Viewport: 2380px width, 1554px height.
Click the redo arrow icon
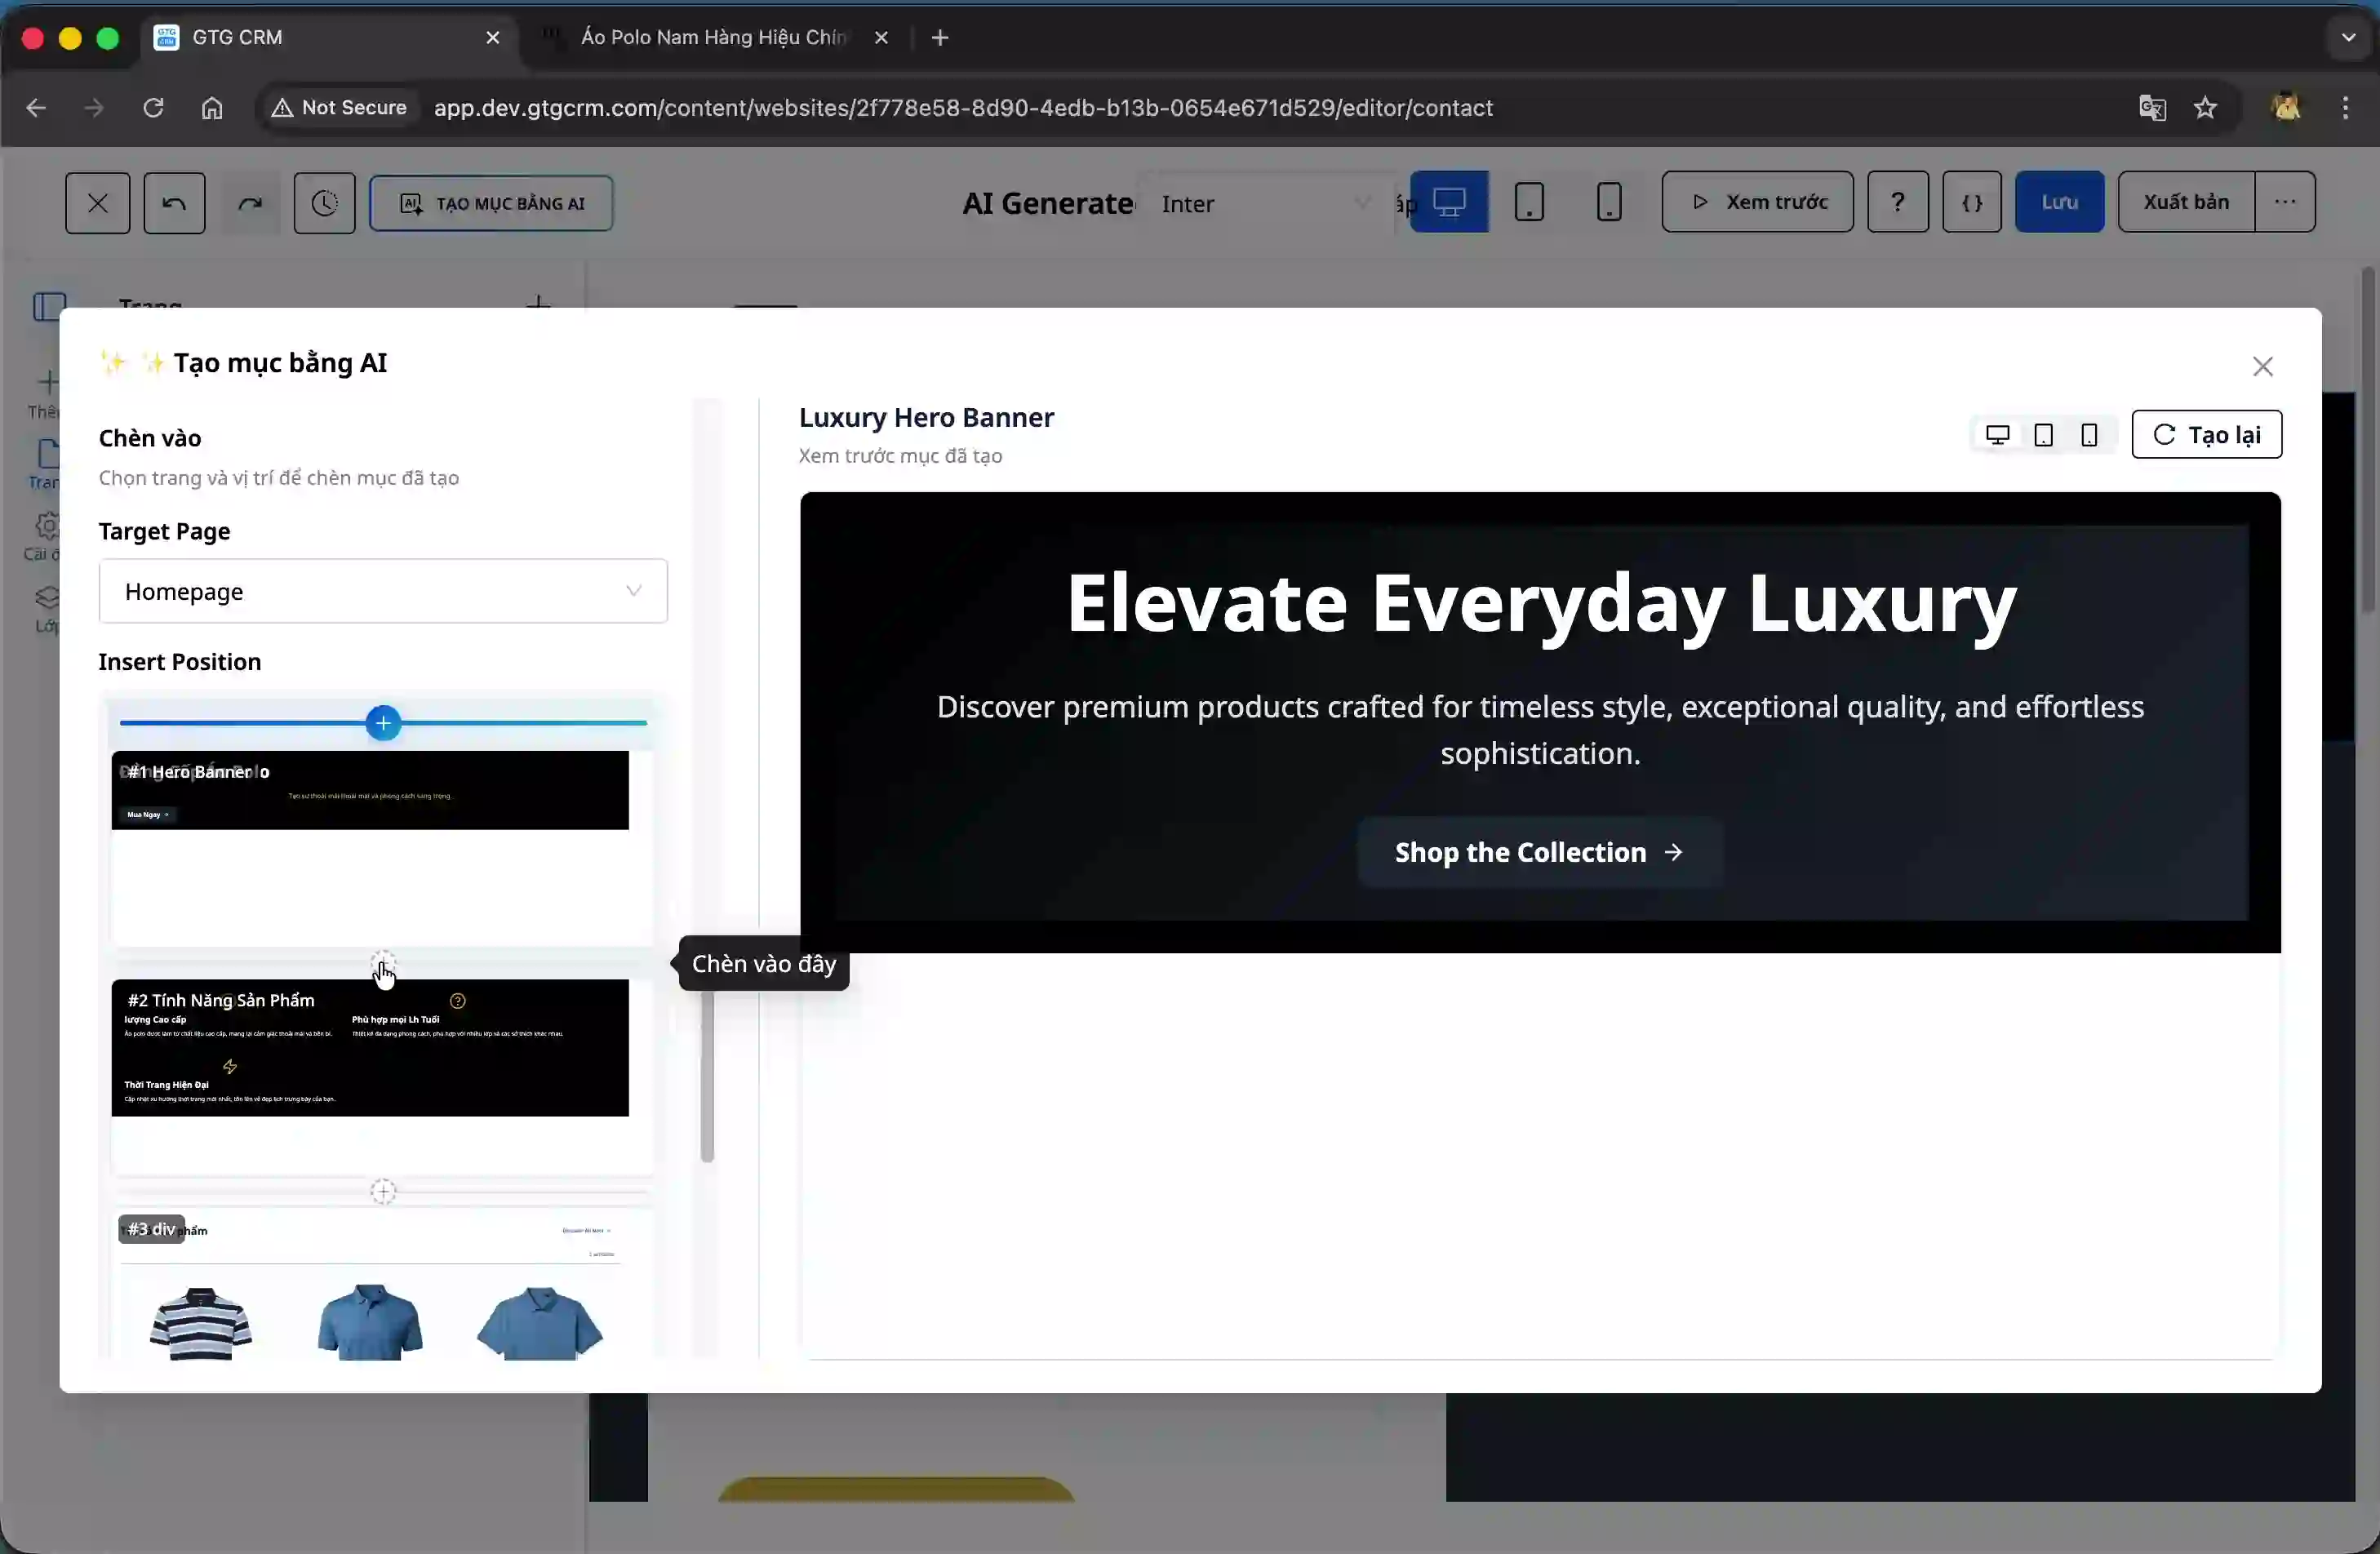coord(251,202)
